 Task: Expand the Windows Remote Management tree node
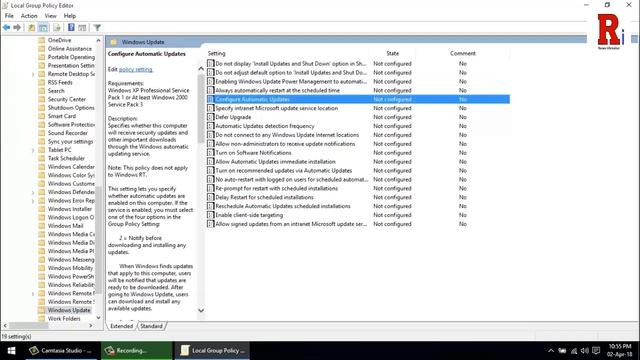pos(33,293)
